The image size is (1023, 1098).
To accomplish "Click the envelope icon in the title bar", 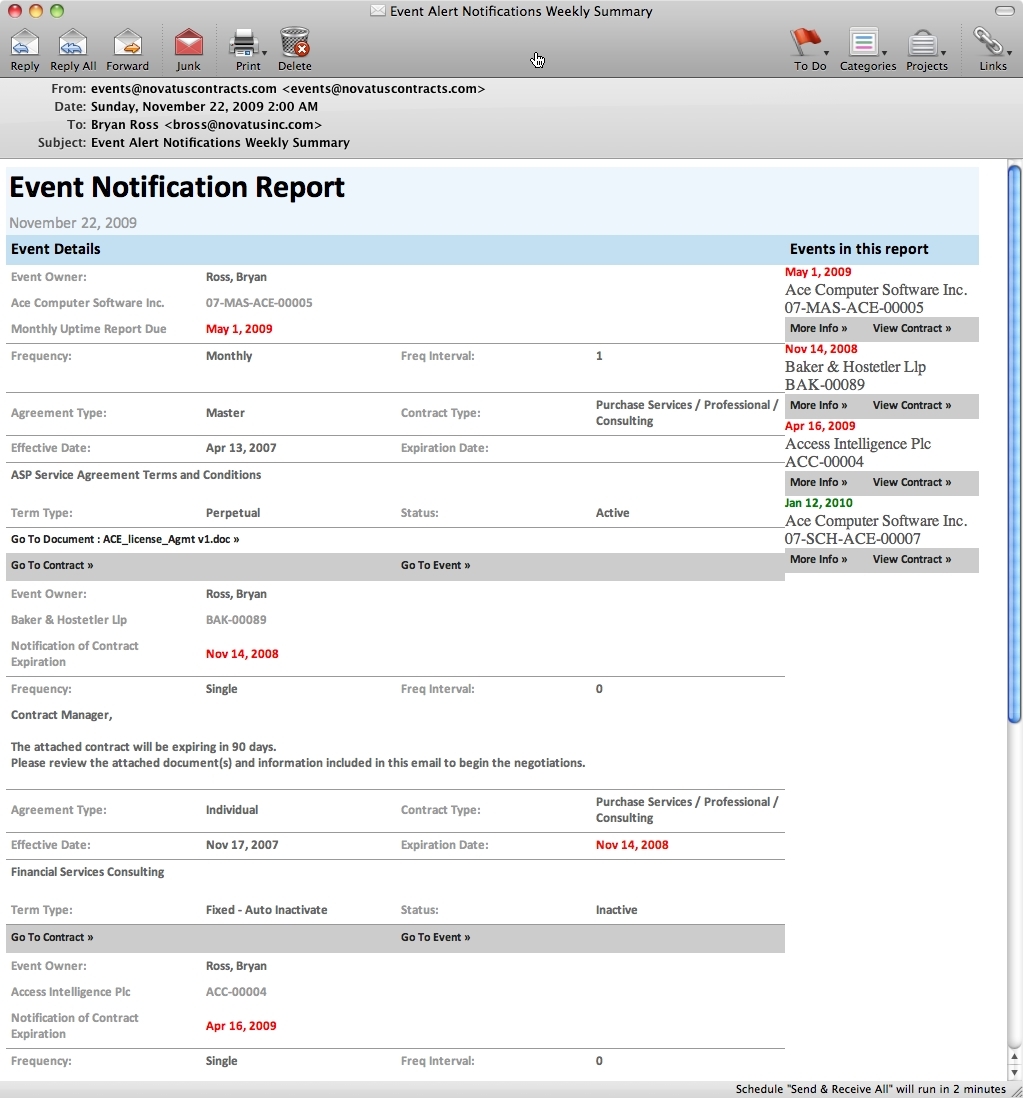I will click(378, 11).
